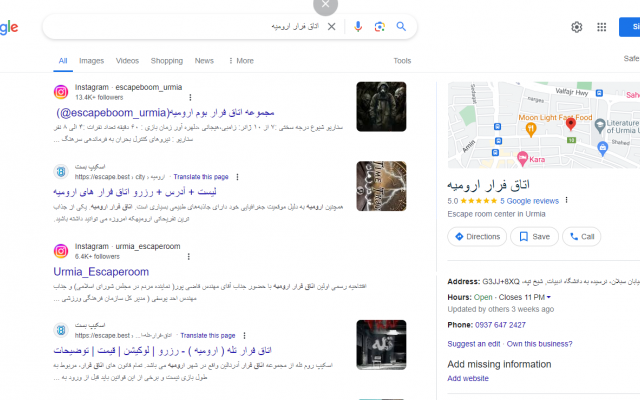Click the Updated by others 3 weeks ago text
Image resolution: width=640 pixels, height=400 pixels.
pos(500,309)
